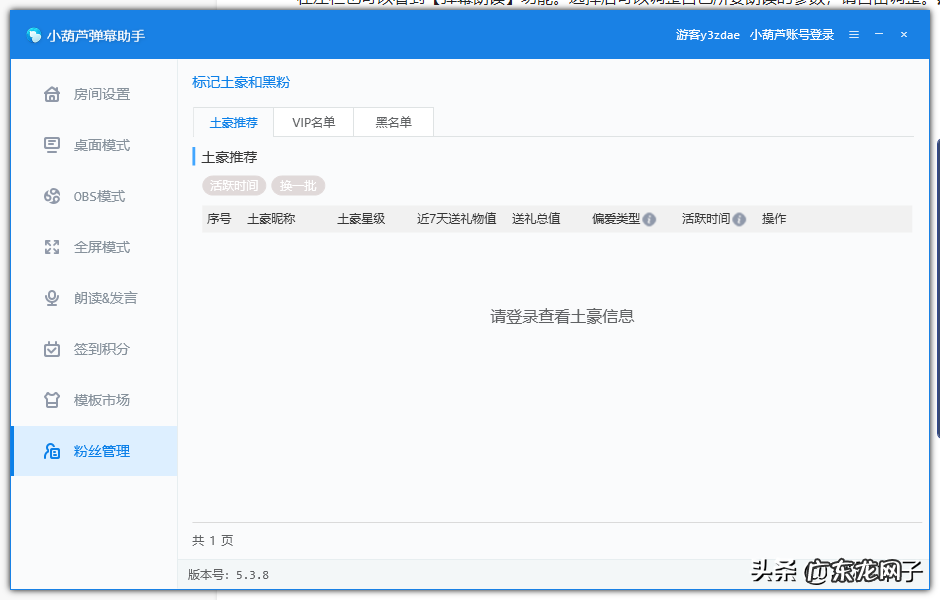Switch to OBS模式 using its icon
The height and width of the screenshot is (600, 940).
(x=53, y=196)
